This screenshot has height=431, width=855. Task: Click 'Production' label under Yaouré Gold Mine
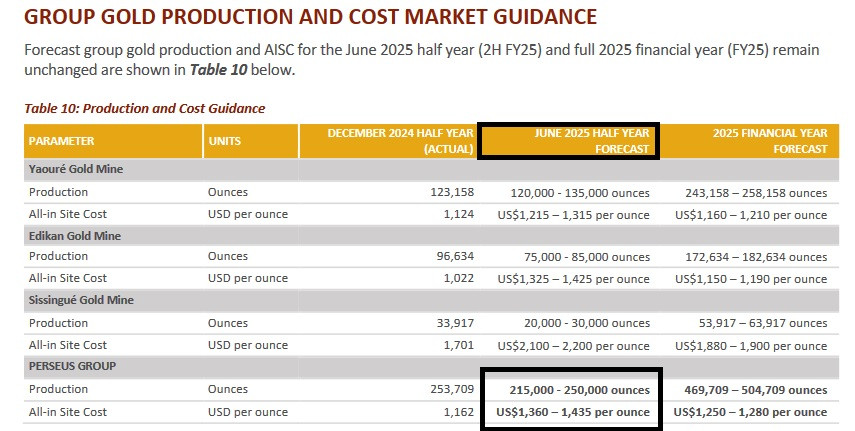pyautogui.click(x=58, y=192)
